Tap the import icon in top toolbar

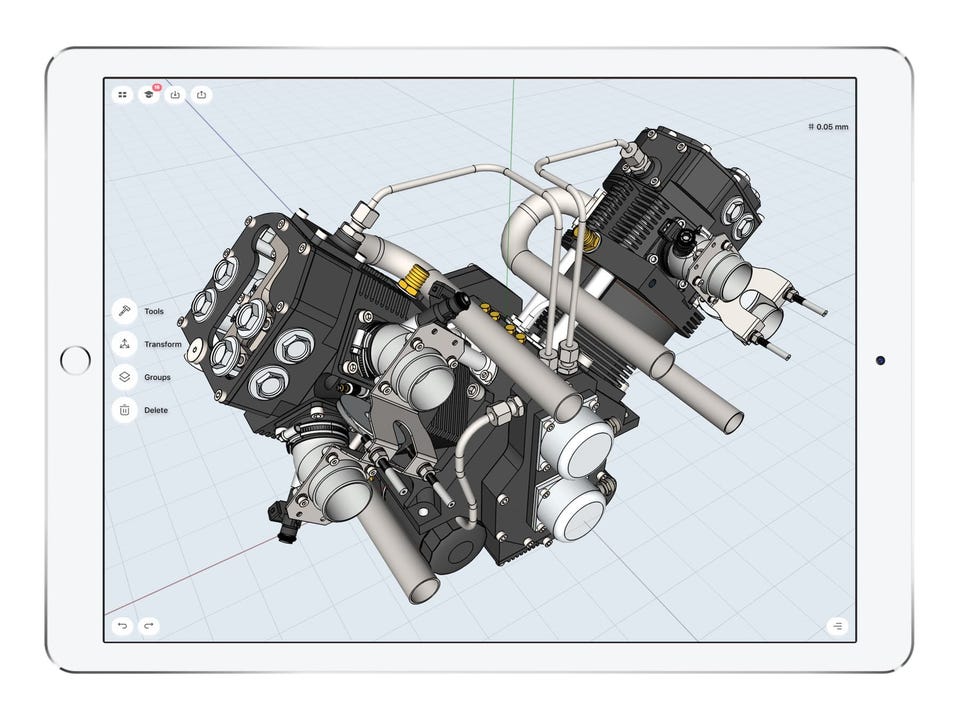tap(175, 95)
